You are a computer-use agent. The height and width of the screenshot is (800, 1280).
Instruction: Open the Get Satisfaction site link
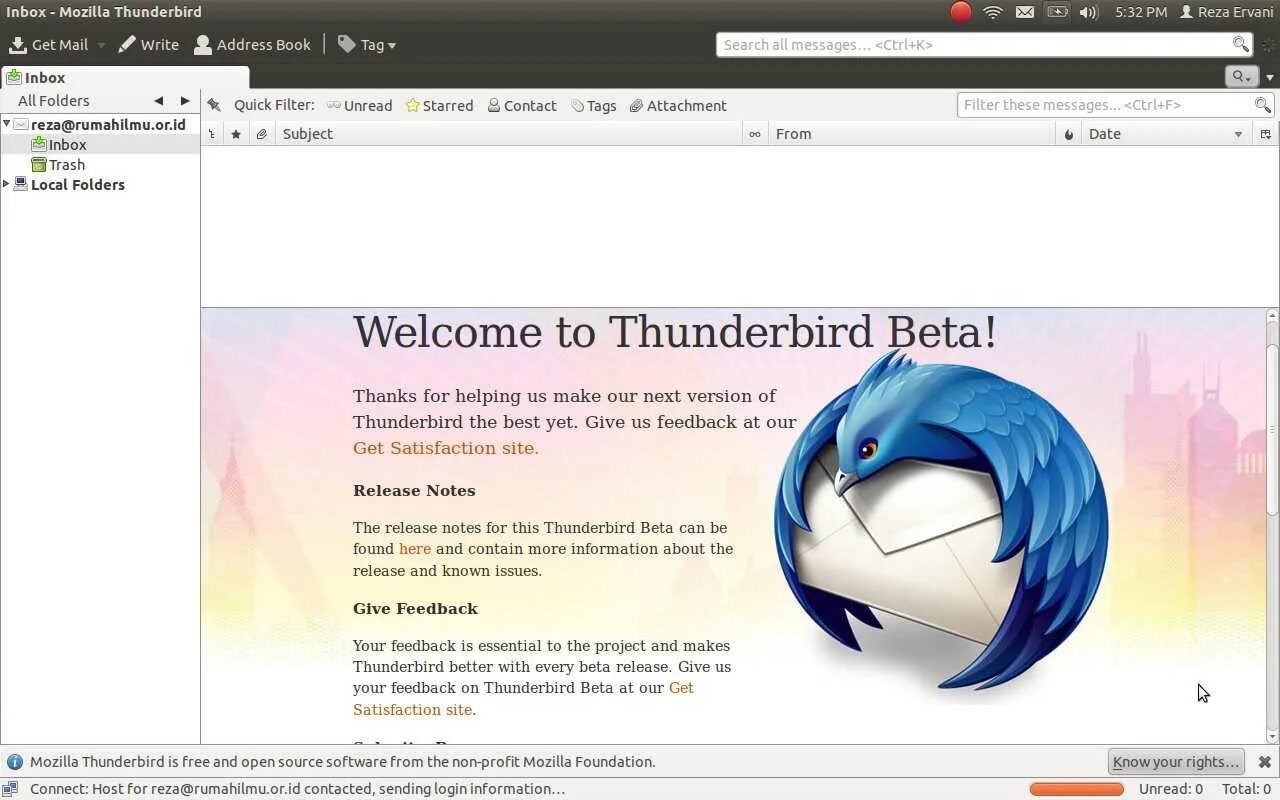[x=446, y=448]
